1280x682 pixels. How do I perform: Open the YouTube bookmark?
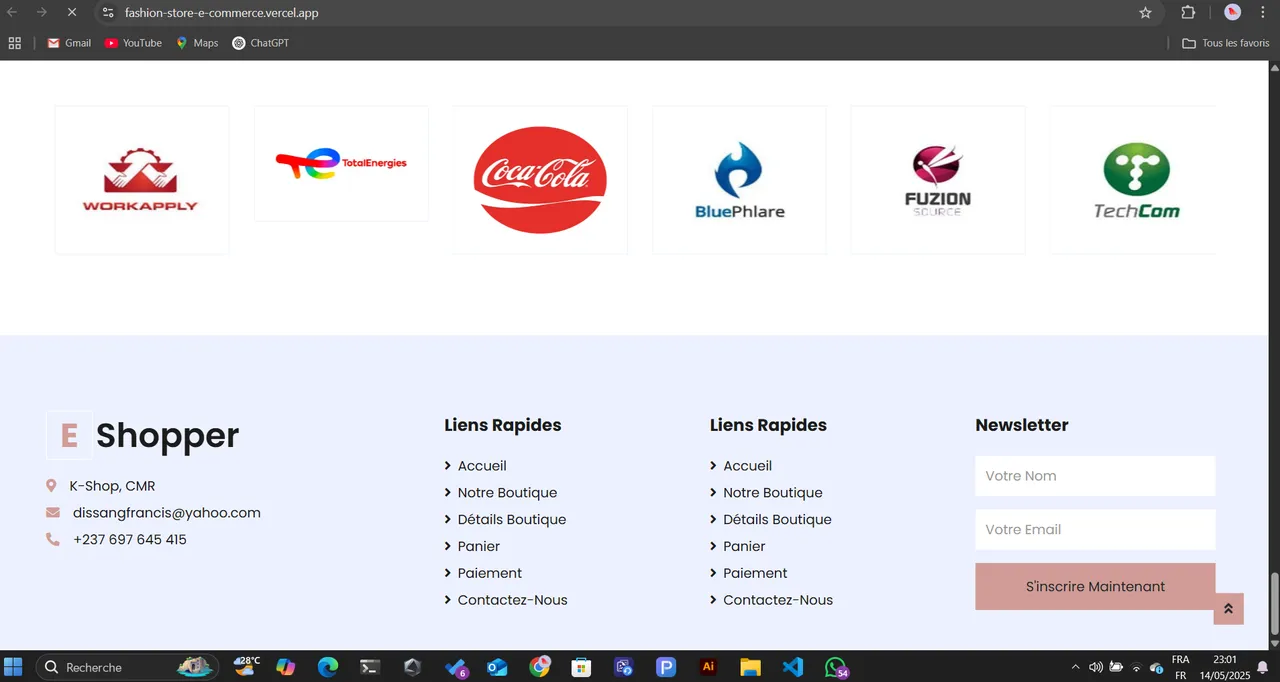click(133, 43)
